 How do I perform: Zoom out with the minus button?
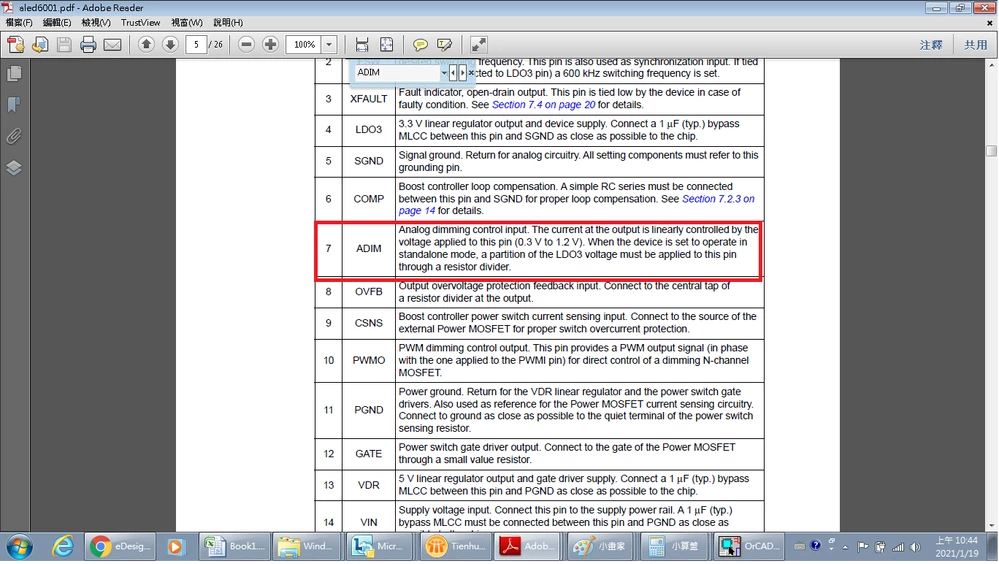click(247, 44)
